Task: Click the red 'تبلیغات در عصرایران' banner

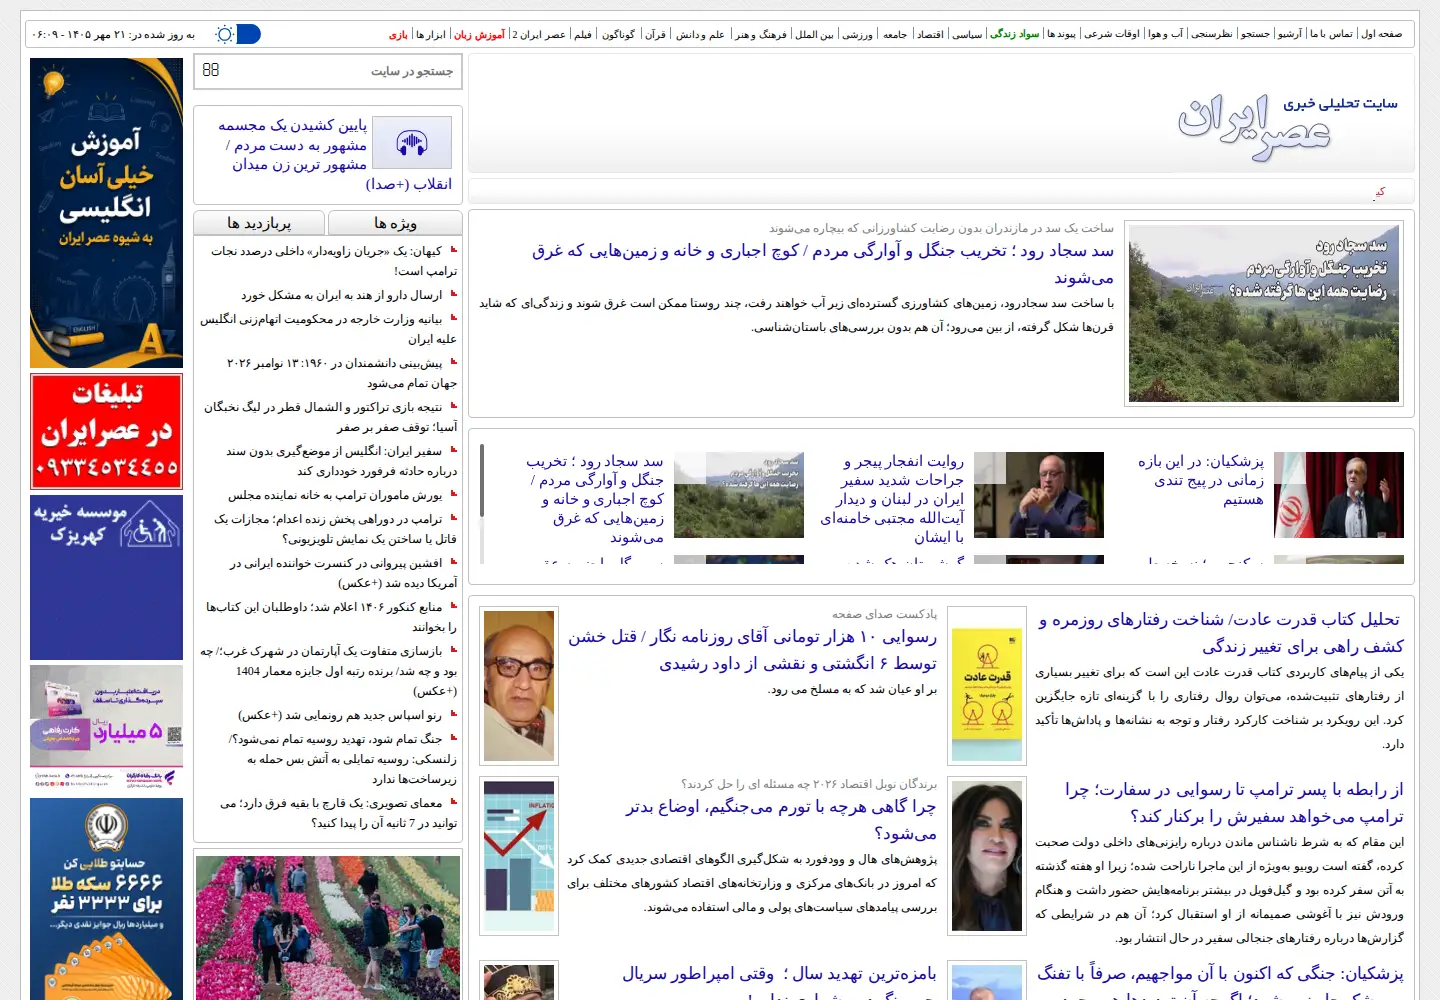Action: [107, 431]
